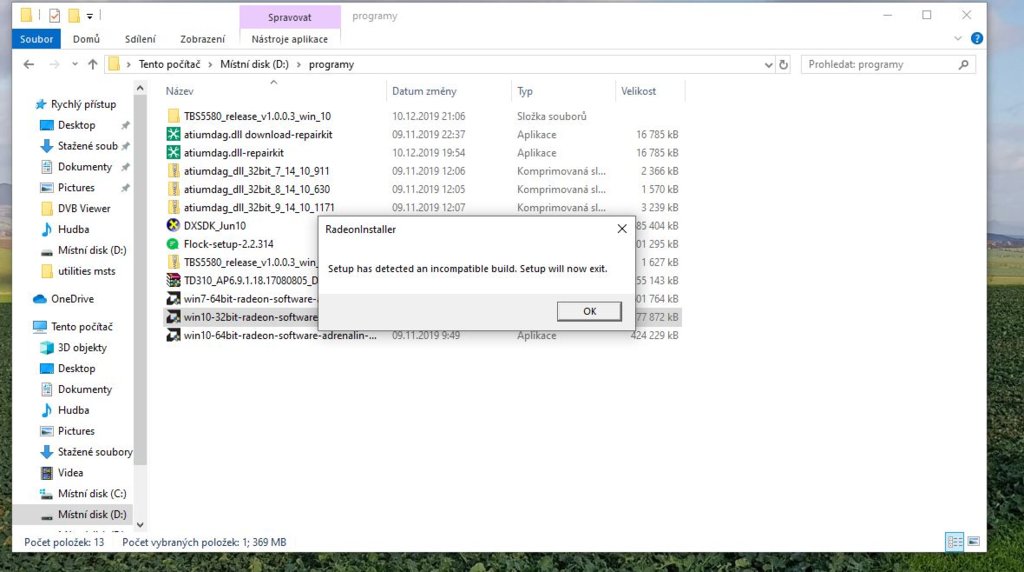Image resolution: width=1024 pixels, height=572 pixels.
Task: Open recent locations dropdown arrow
Action: [x=74, y=64]
